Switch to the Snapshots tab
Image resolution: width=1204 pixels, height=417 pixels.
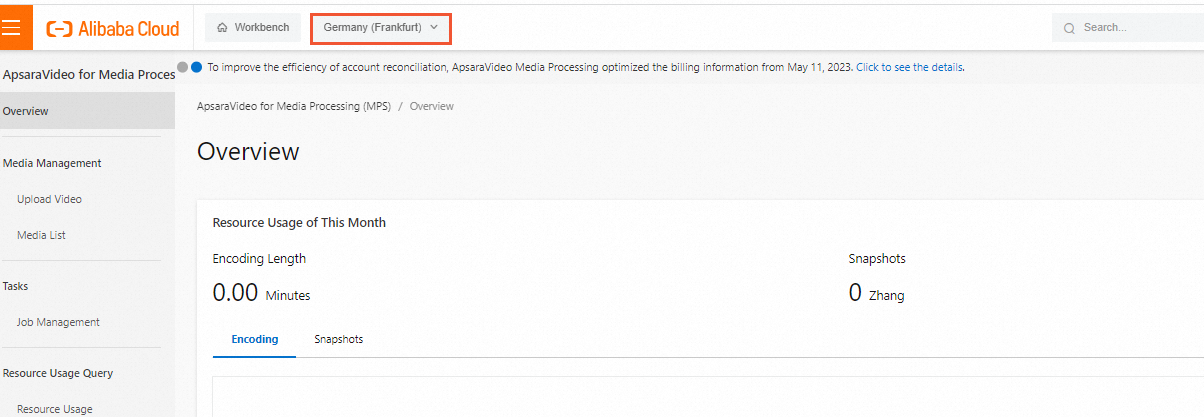coord(338,339)
